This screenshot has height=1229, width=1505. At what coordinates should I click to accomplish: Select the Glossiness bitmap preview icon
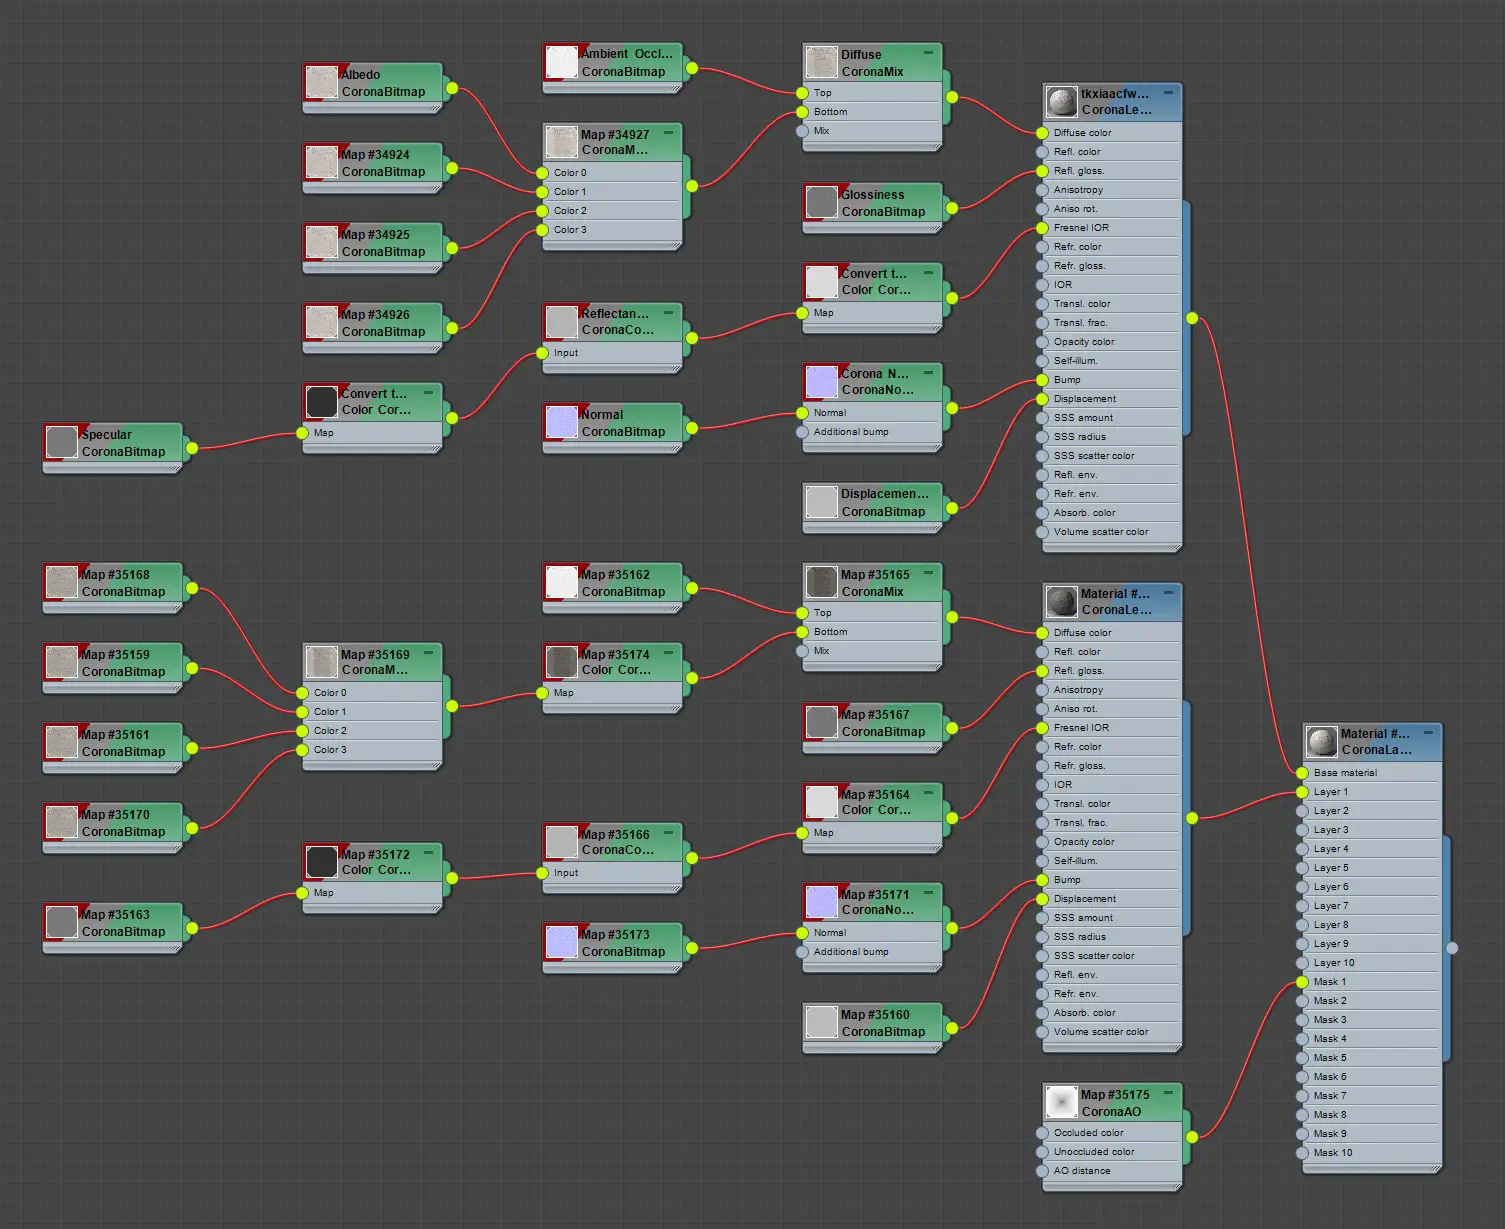821,202
